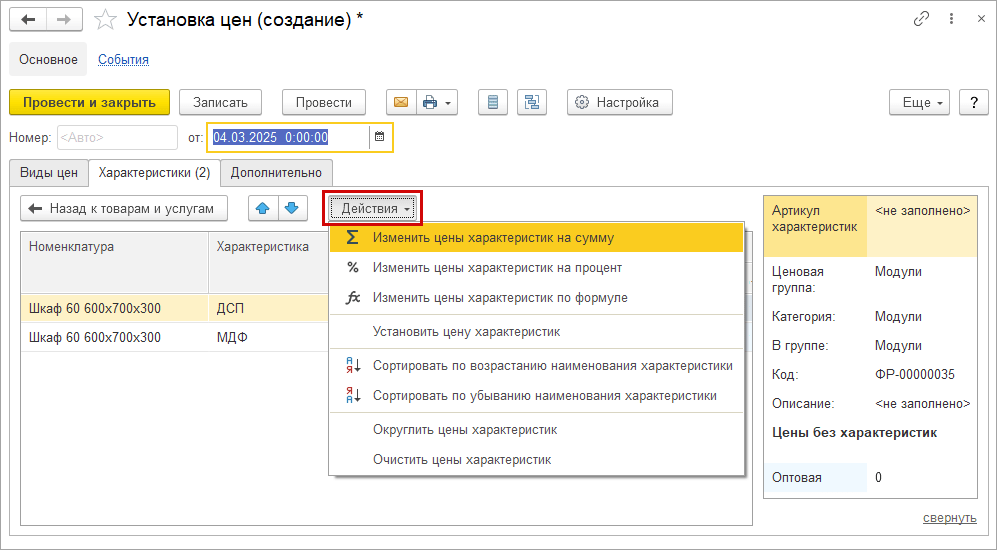Open calendar picker for date field

tap(380, 137)
